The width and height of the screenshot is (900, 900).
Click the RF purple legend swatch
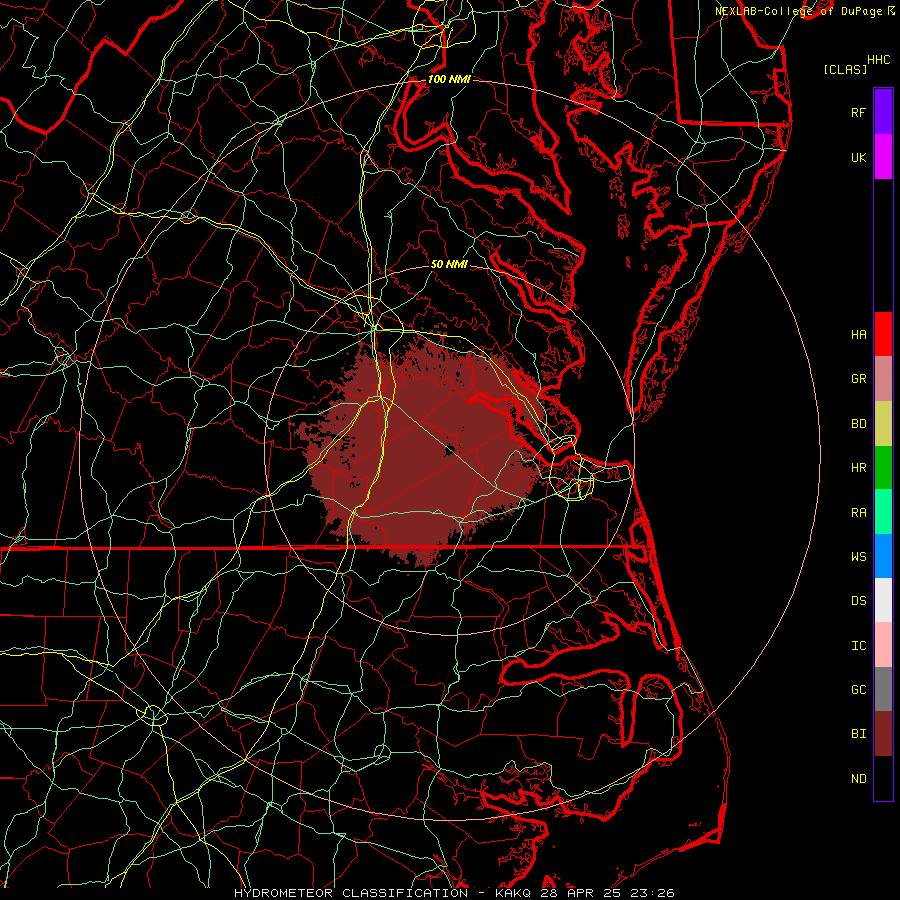[x=883, y=112]
